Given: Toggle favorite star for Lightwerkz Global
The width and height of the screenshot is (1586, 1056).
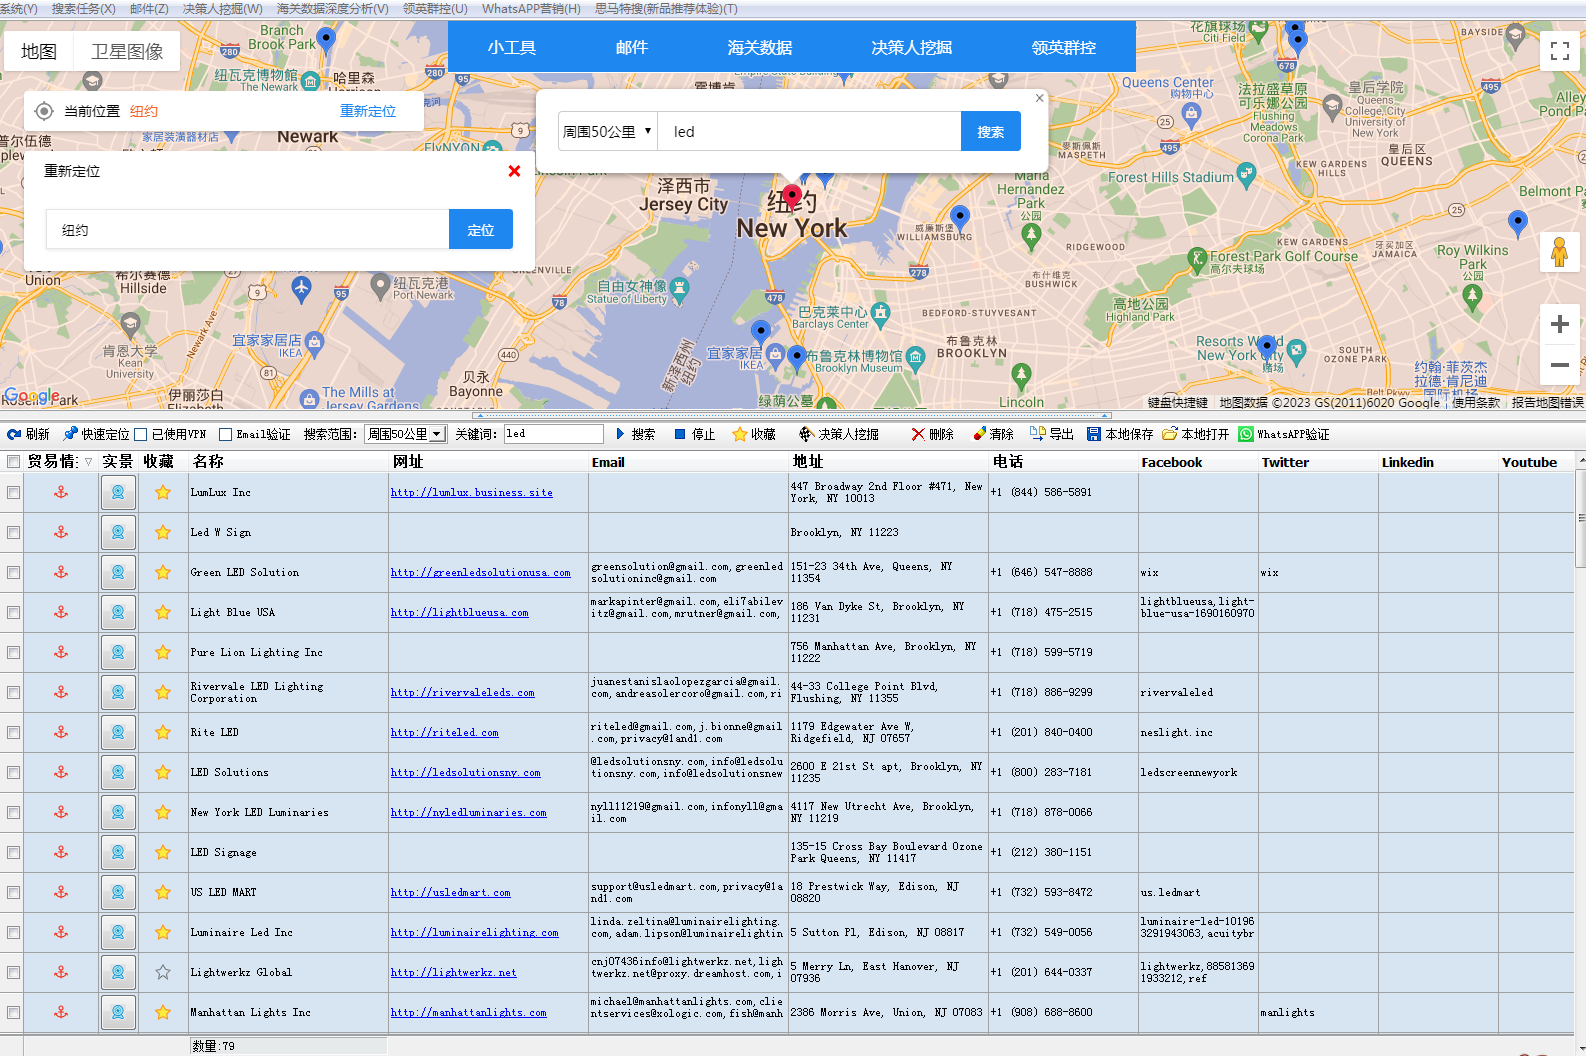Looking at the screenshot, I should 163,972.
